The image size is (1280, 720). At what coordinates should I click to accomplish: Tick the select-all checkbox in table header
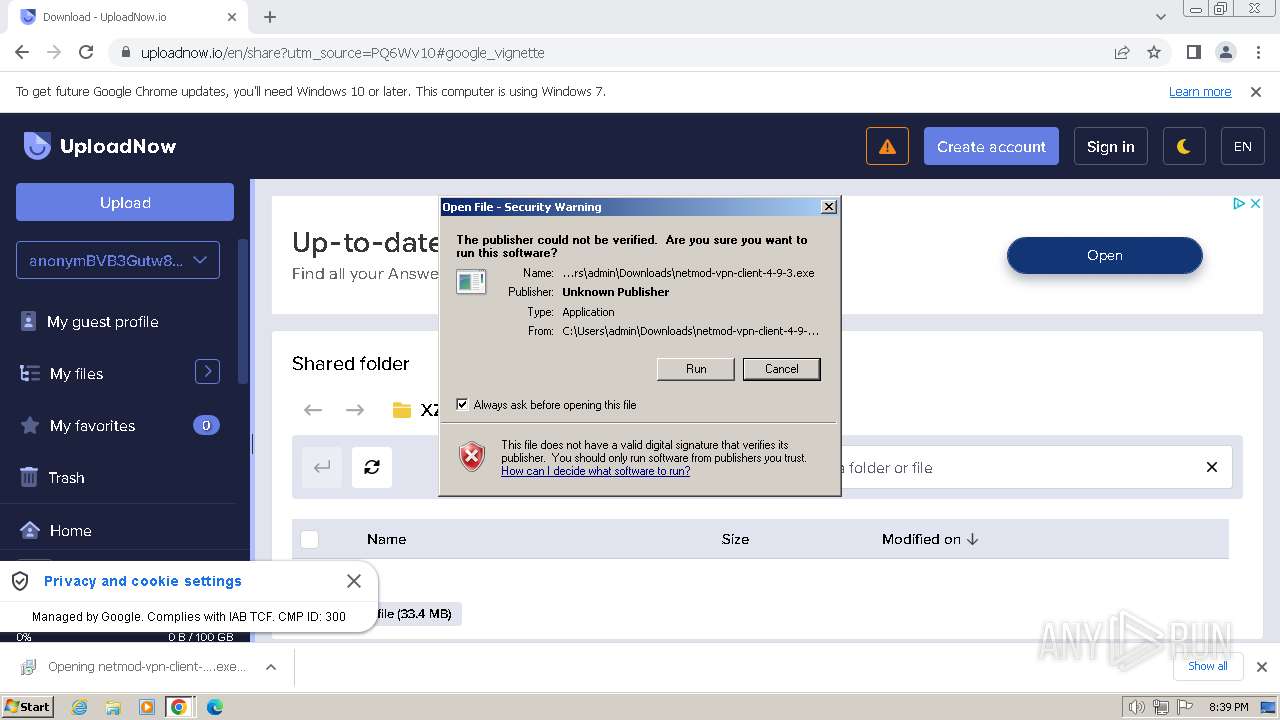click(310, 539)
